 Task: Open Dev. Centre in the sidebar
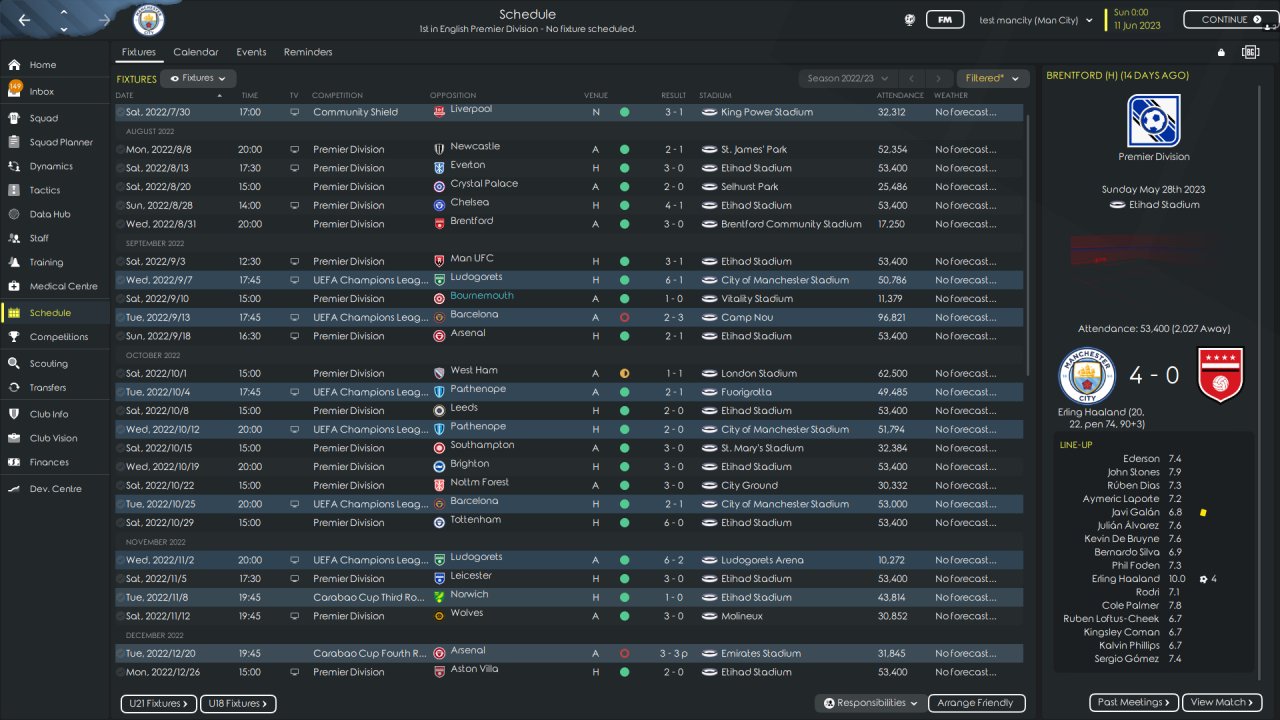56,489
